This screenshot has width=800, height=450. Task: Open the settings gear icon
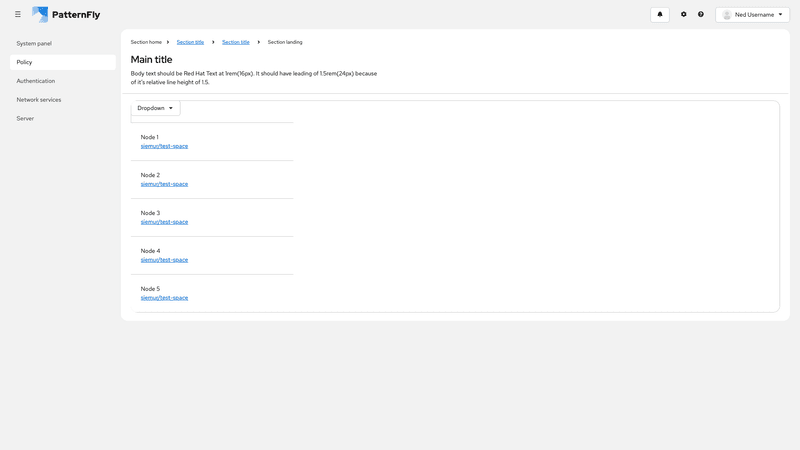tap(684, 15)
